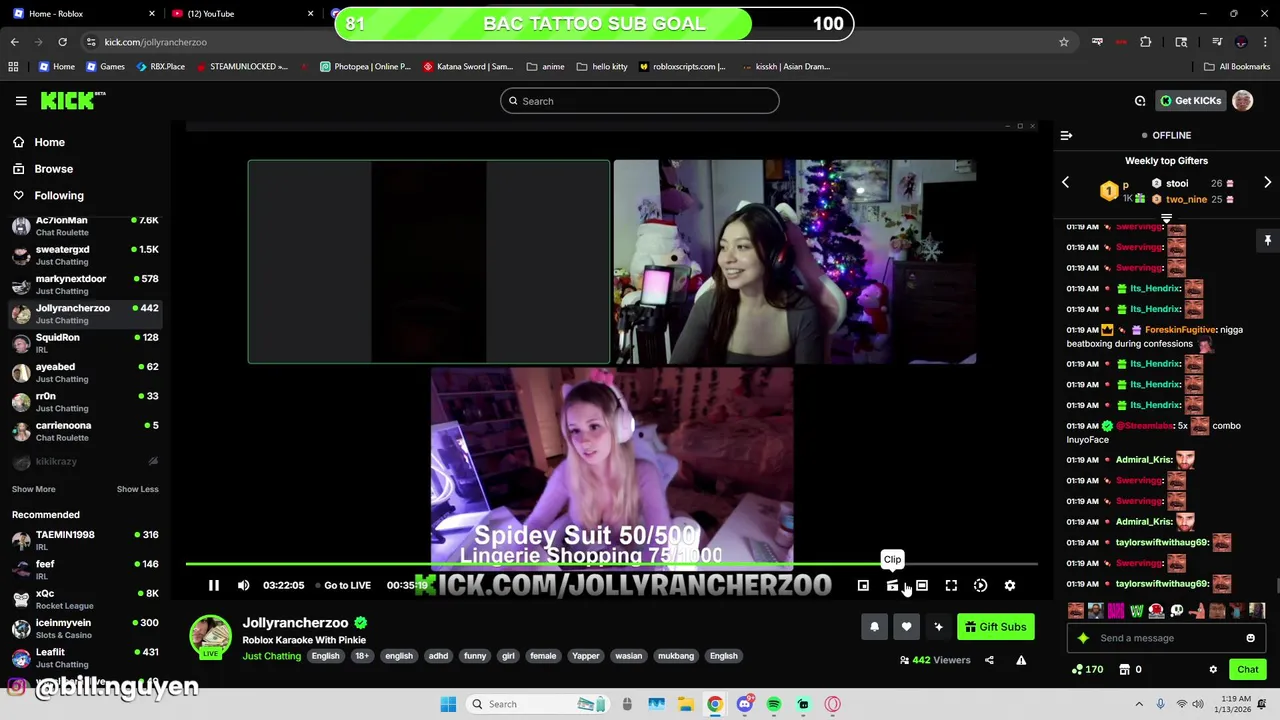Image resolution: width=1280 pixels, height=720 pixels.
Task: Open Windows Start menu
Action: (x=448, y=704)
